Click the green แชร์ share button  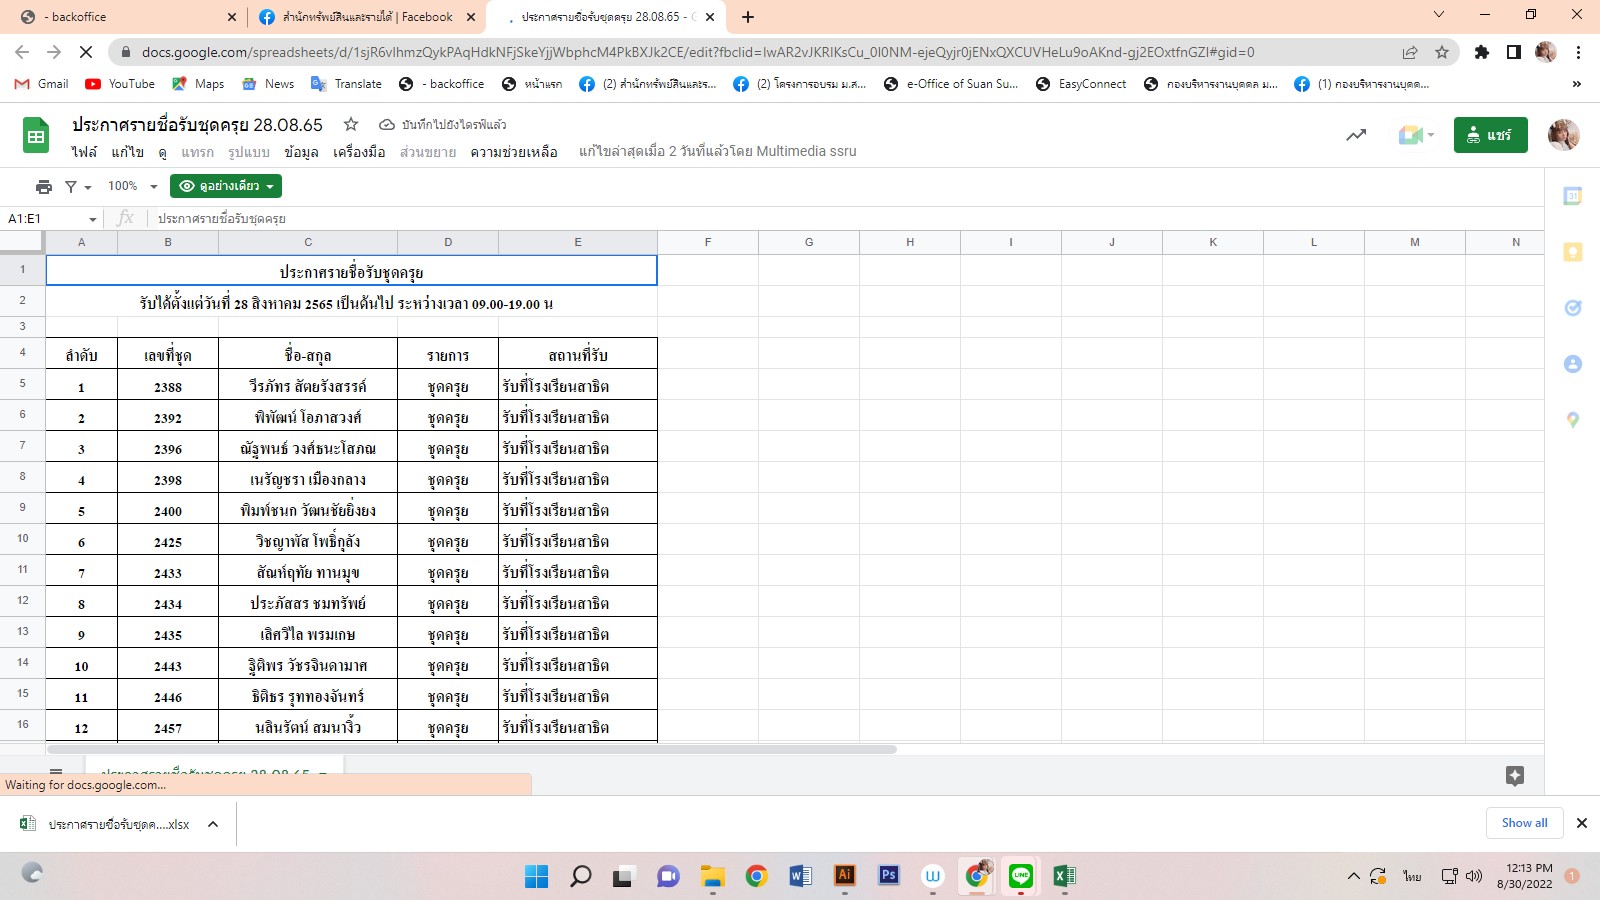click(1490, 135)
